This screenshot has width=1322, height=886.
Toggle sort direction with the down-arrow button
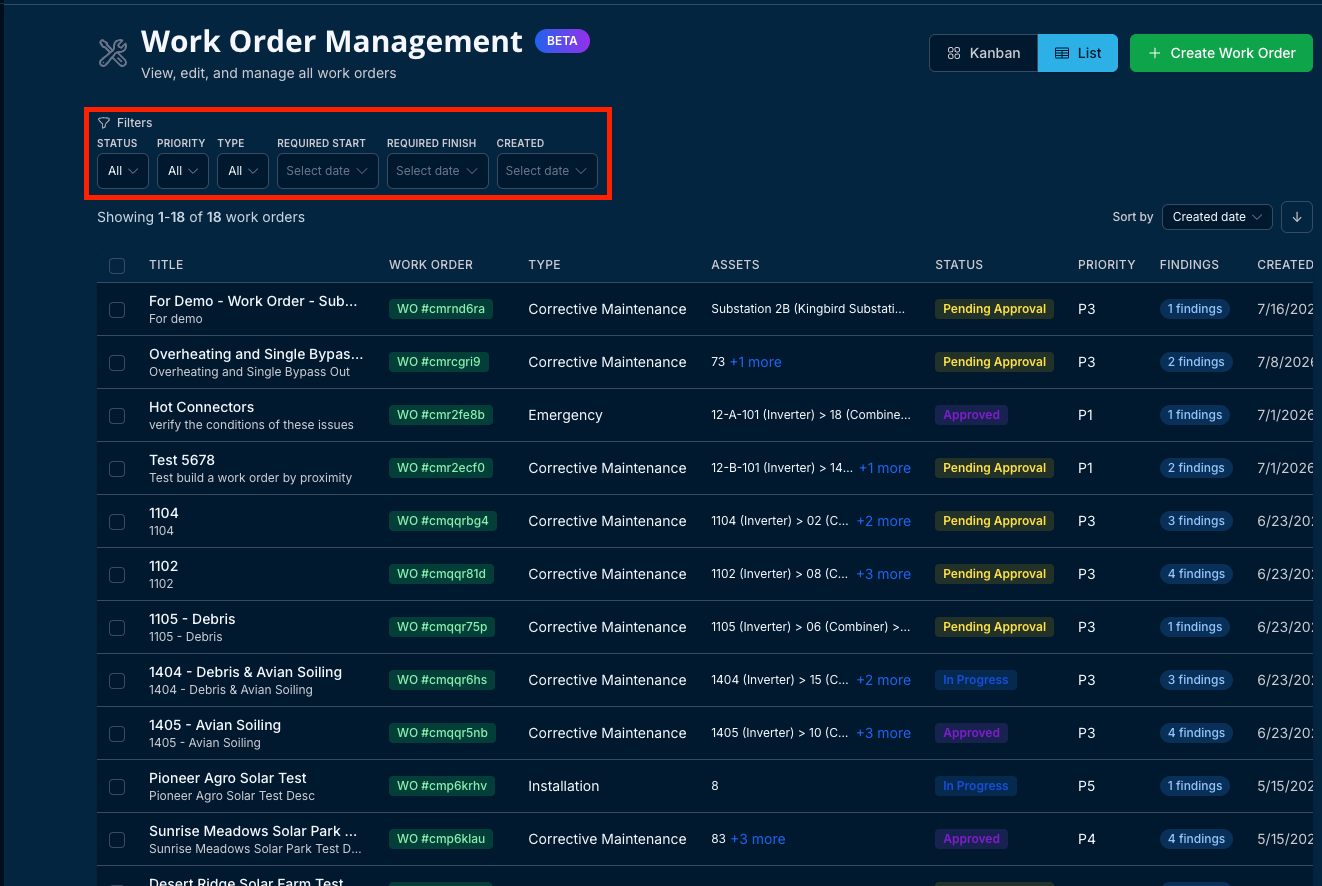[x=1297, y=217]
